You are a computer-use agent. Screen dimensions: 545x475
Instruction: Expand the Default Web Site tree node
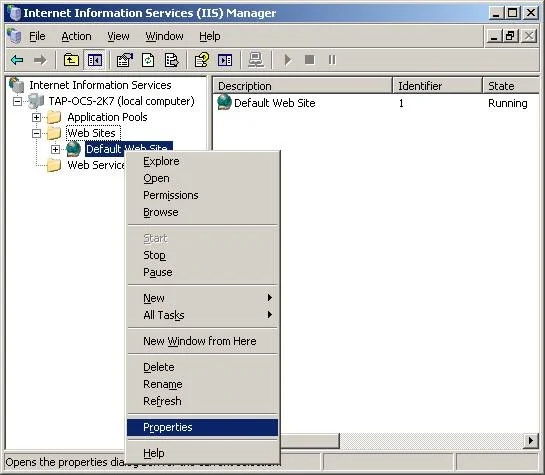55,149
